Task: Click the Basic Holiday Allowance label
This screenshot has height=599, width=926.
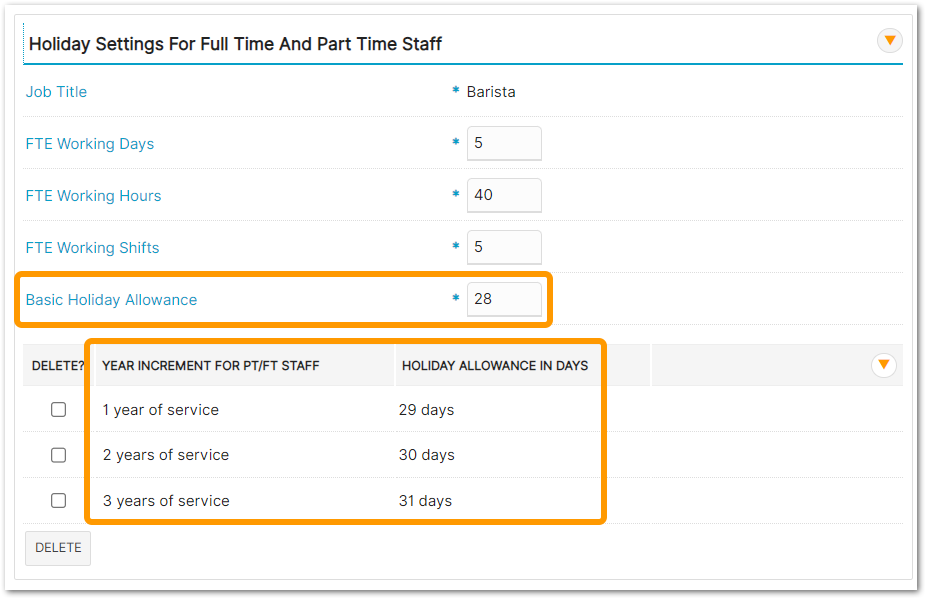Action: 111,300
